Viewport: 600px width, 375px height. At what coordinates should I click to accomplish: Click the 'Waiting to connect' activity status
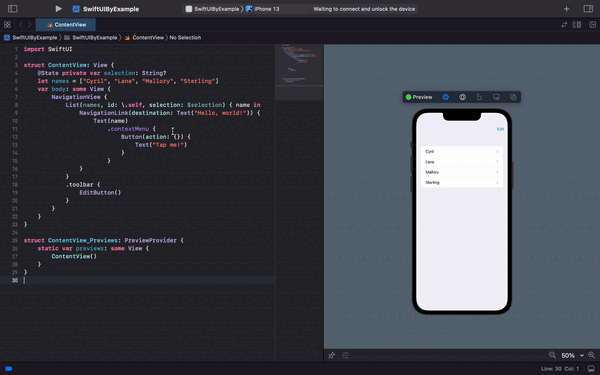click(x=364, y=9)
